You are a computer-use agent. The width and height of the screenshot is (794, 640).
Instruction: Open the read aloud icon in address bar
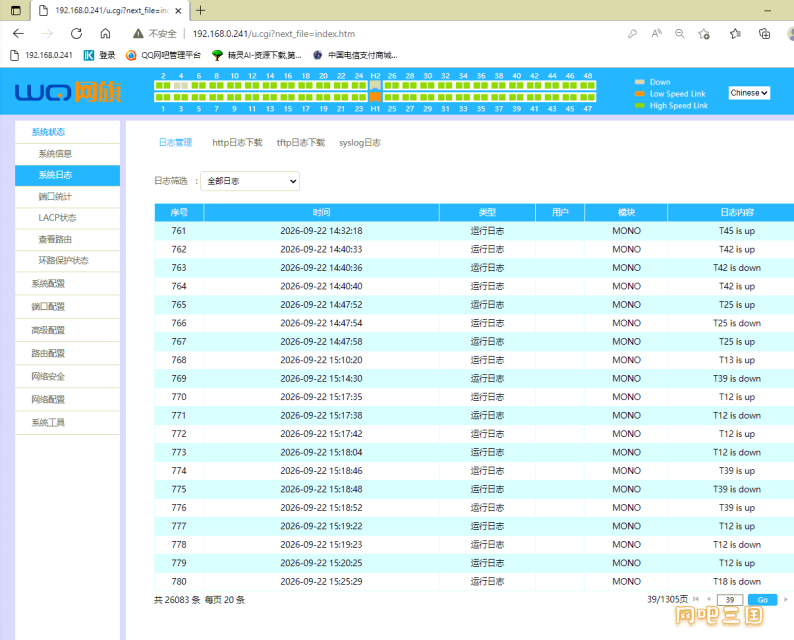(x=656, y=33)
